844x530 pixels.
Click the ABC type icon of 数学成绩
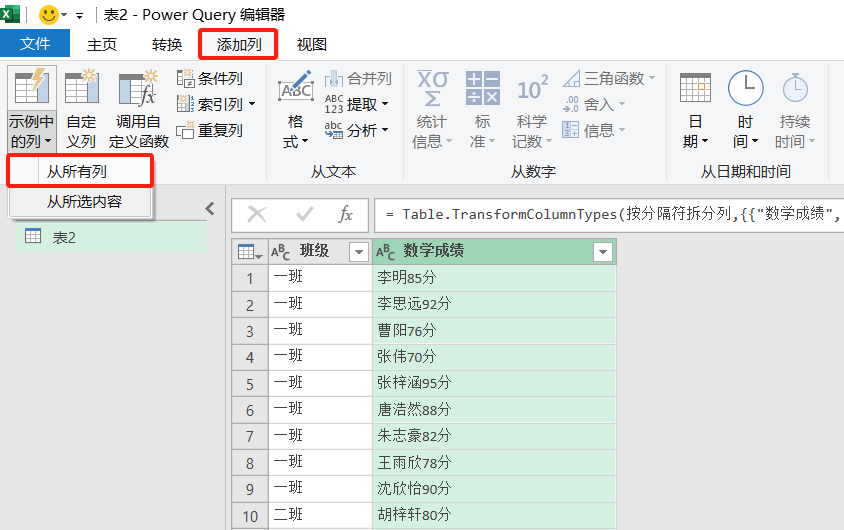[385, 252]
